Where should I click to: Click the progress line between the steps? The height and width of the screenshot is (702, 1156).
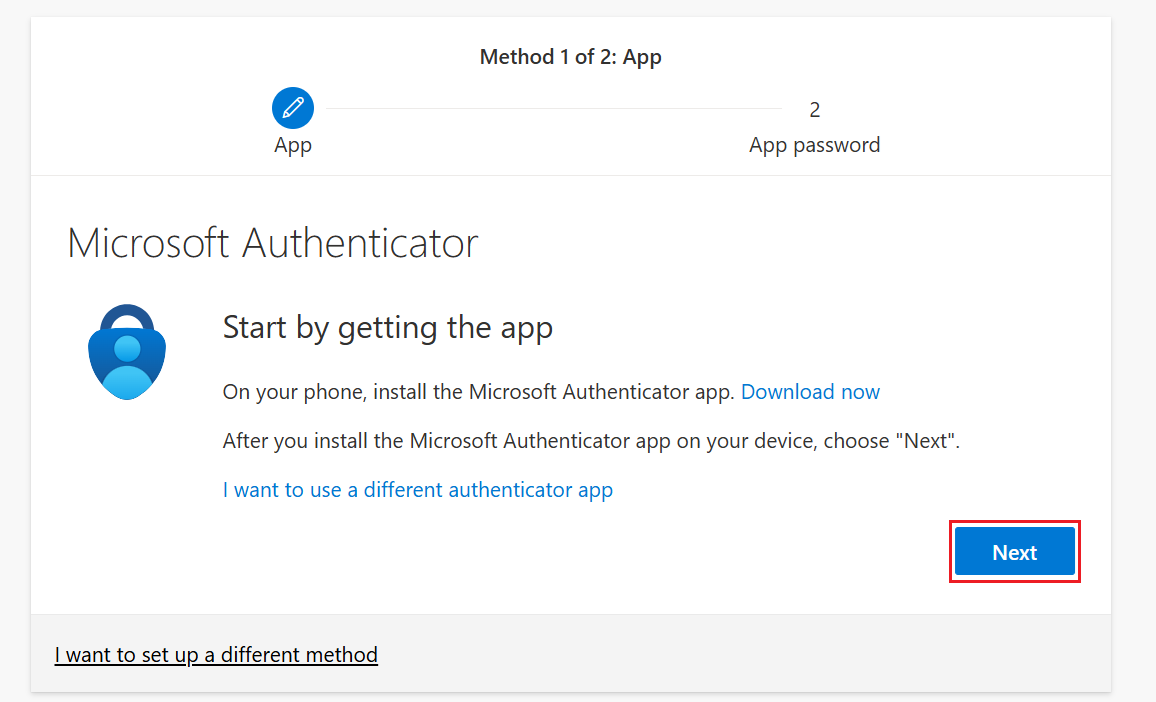553,109
